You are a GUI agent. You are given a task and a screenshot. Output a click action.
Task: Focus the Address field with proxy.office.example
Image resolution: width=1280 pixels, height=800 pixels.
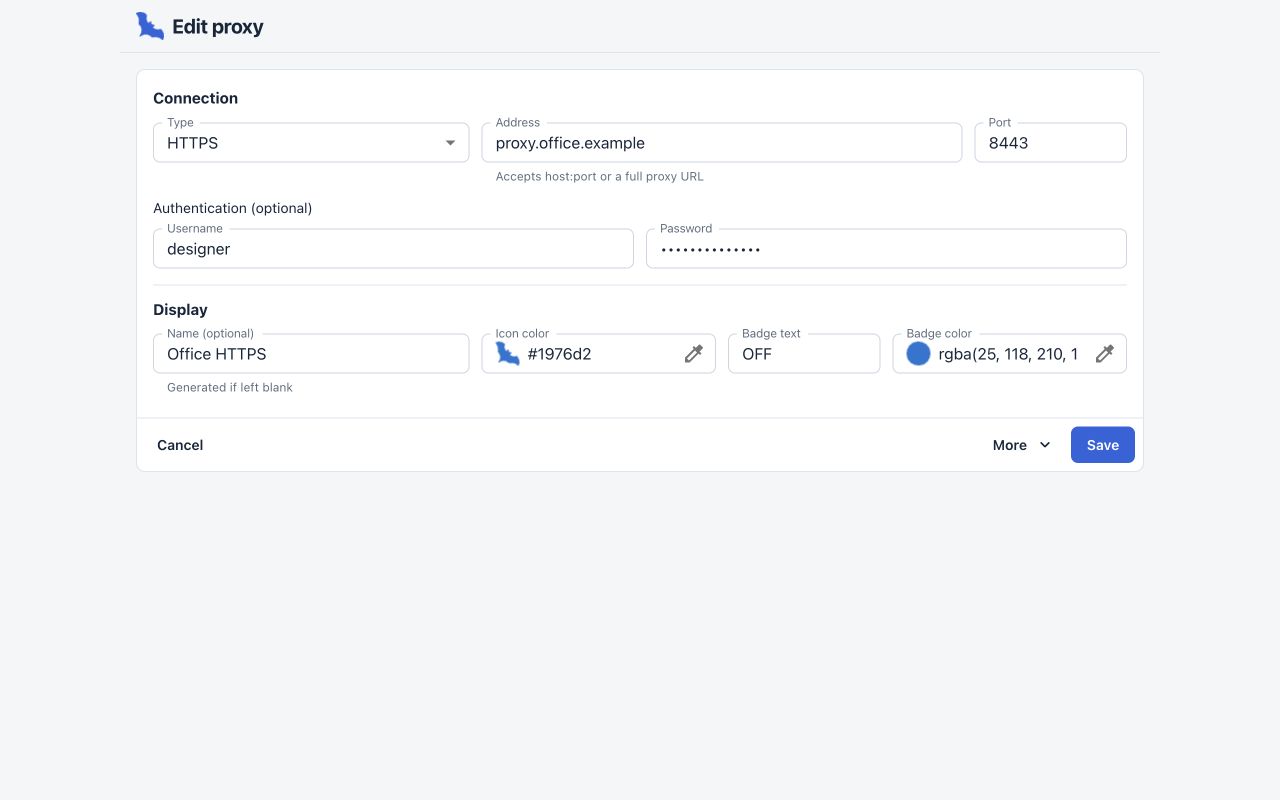tap(722, 143)
